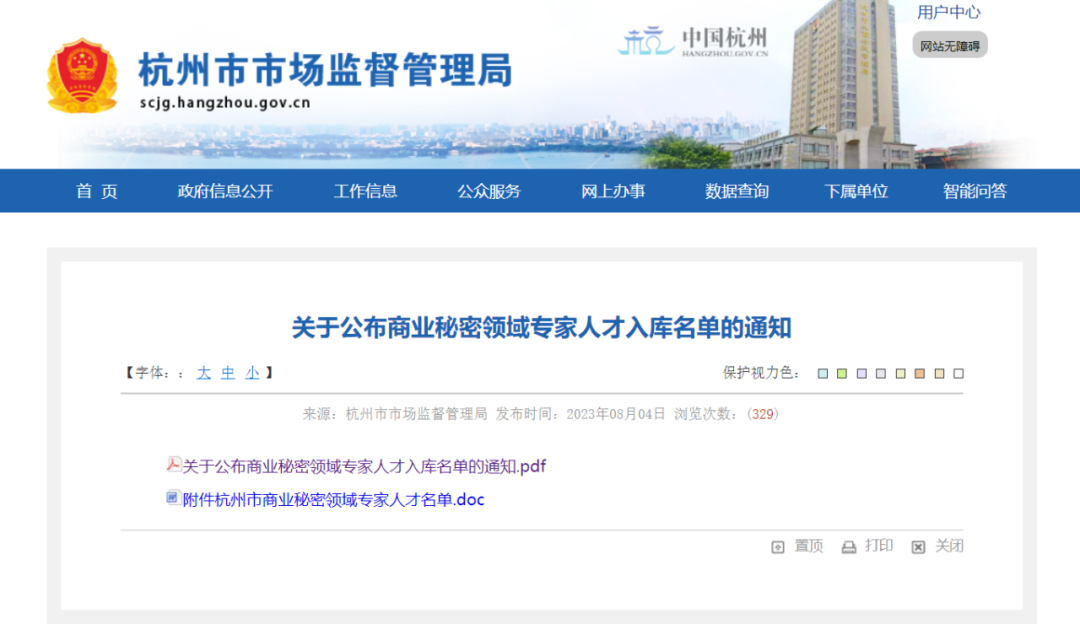Click the 置顶 back-to-top icon
1080x635 pixels.
point(778,547)
